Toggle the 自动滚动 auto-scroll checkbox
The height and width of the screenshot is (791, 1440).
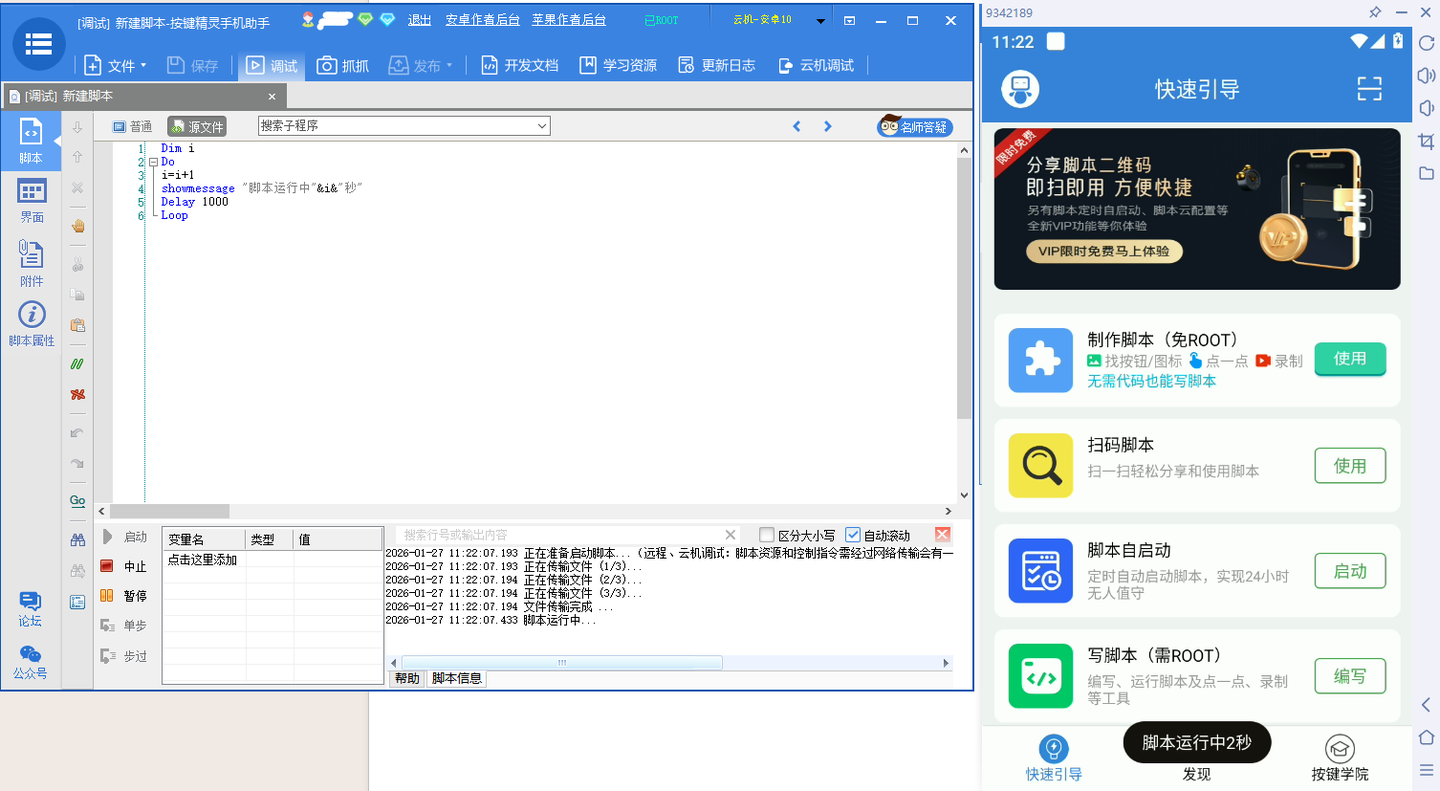[x=853, y=535]
